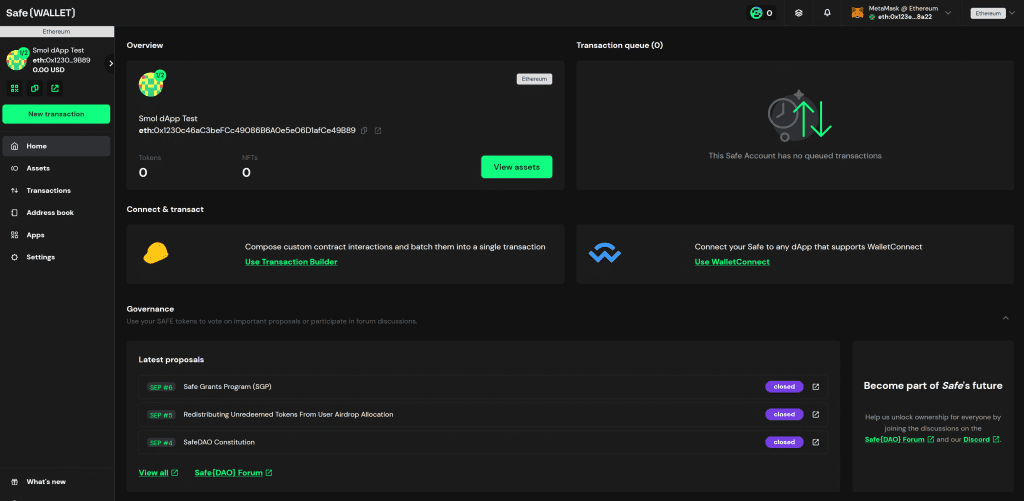Viewport: 1024px width, 501px height.
Task: Open Apps in sidebar
Action: coord(56,235)
